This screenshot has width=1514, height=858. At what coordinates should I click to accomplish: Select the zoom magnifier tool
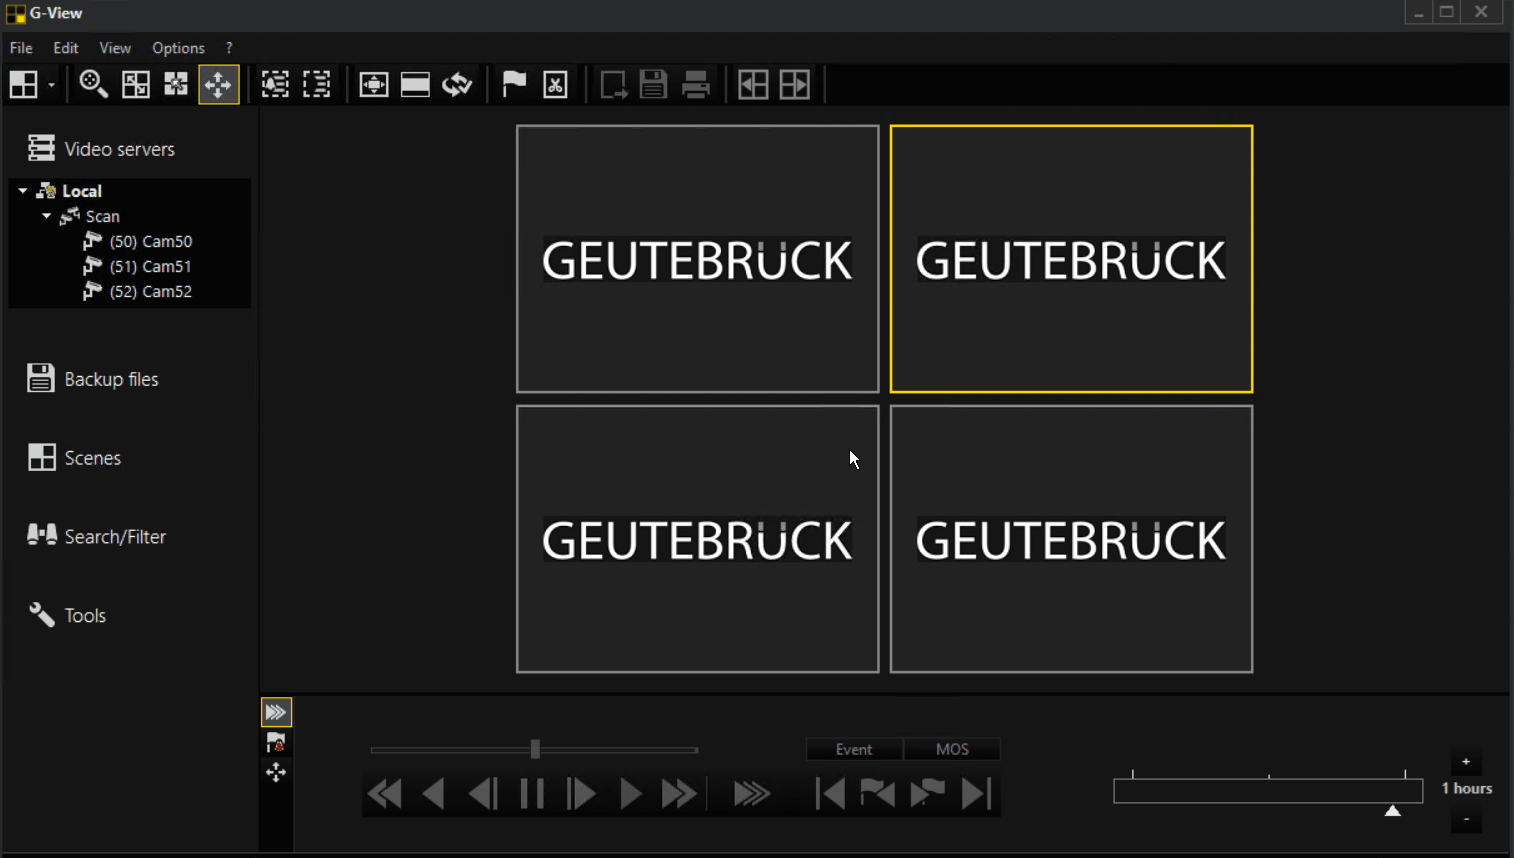pyautogui.click(x=93, y=85)
